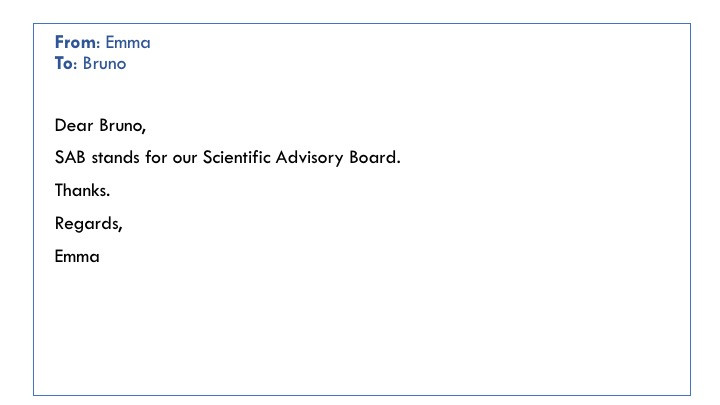This screenshot has height=405, width=720.
Task: Click the word "stands" in body
Action: [115, 158]
